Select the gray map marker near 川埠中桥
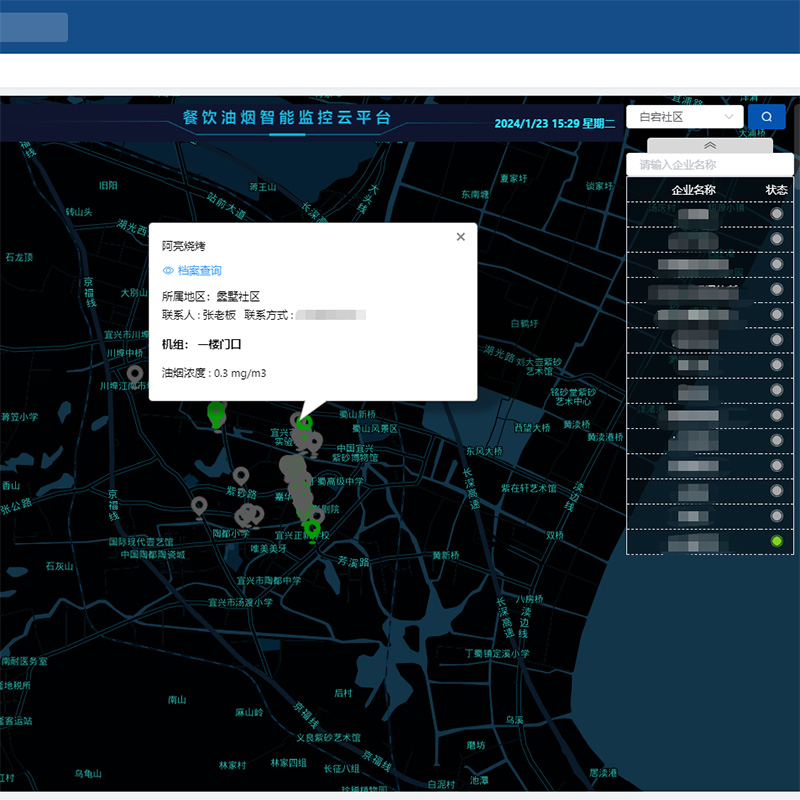Viewport: 800px width, 800px height. tap(135, 374)
